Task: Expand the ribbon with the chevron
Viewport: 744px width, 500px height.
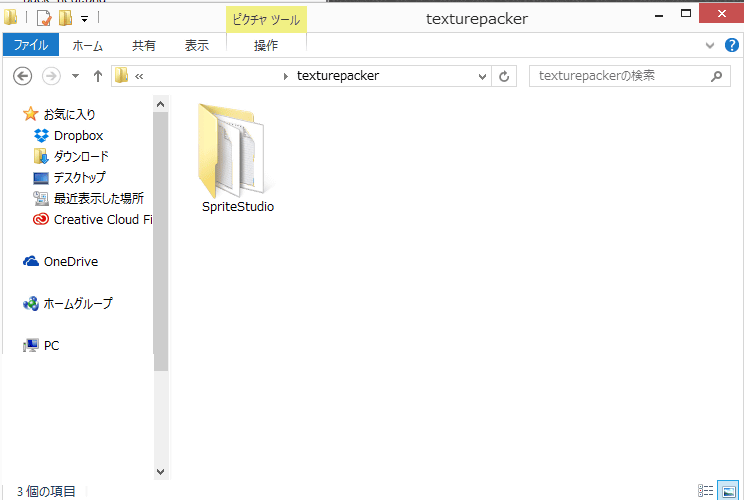Action: [710, 46]
